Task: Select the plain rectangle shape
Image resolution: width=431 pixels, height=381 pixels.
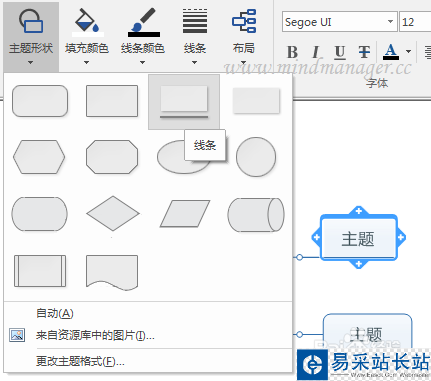Action: tap(112, 101)
